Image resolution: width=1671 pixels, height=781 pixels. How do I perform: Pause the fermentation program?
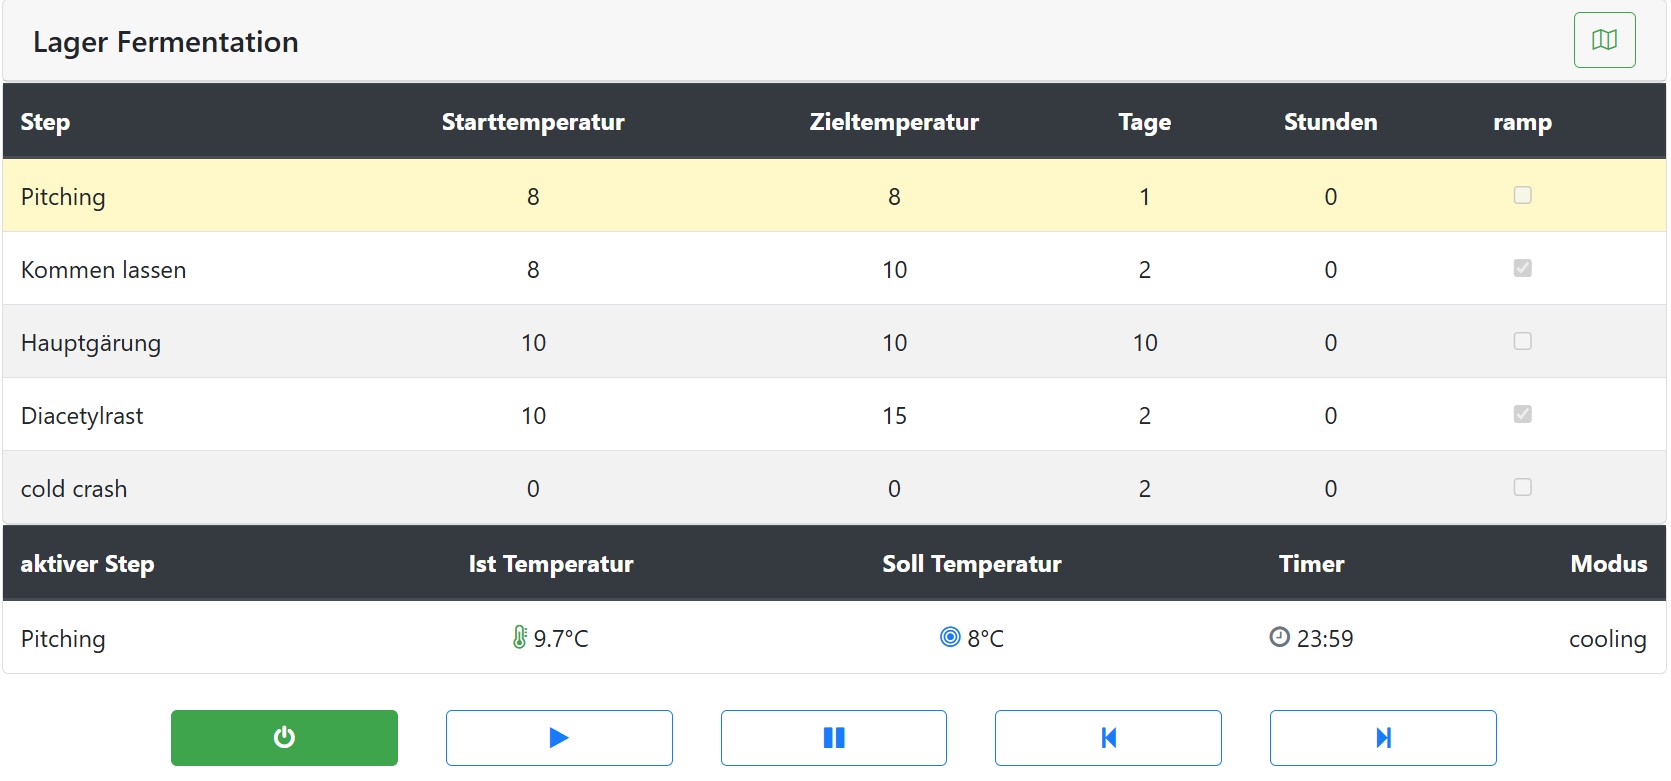point(833,738)
